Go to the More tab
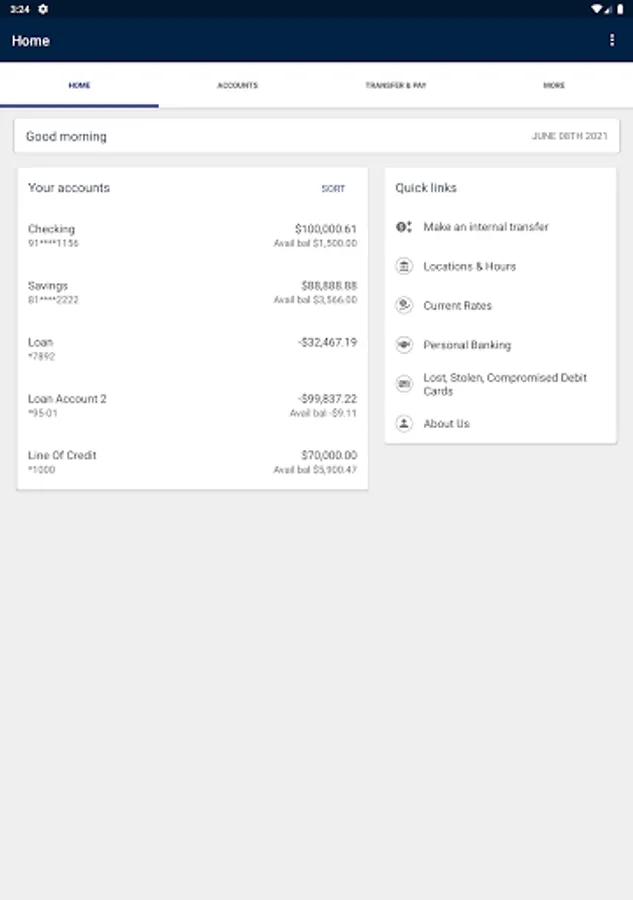 pos(554,85)
